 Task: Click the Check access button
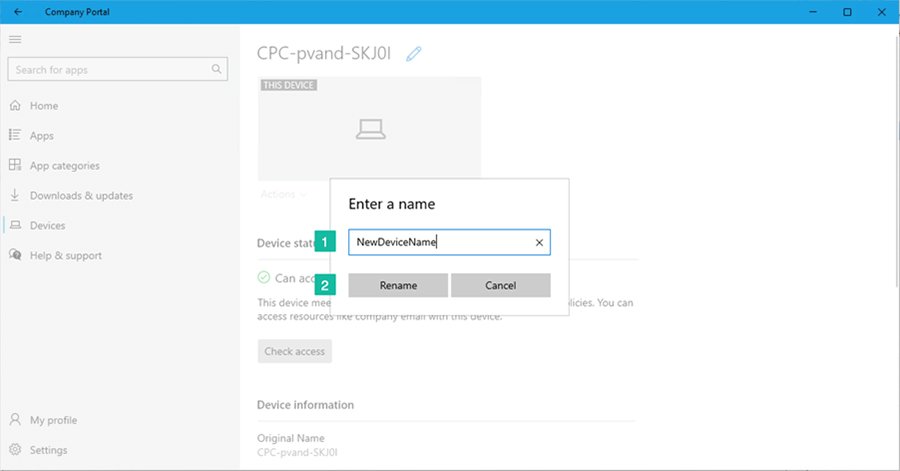294,351
